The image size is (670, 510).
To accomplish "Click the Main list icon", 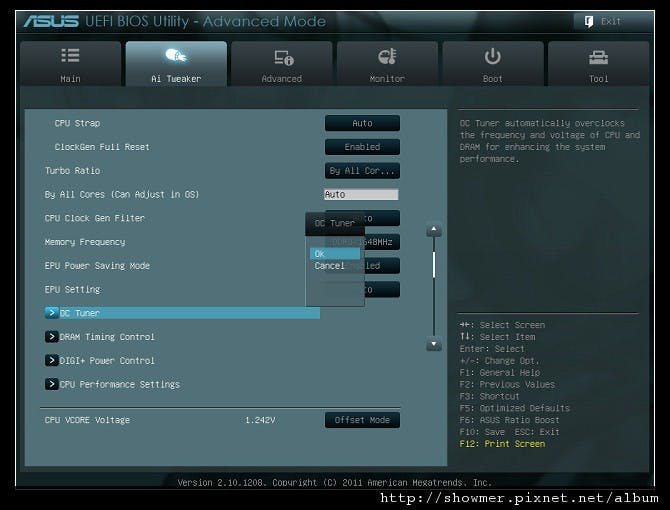I will tap(70, 56).
